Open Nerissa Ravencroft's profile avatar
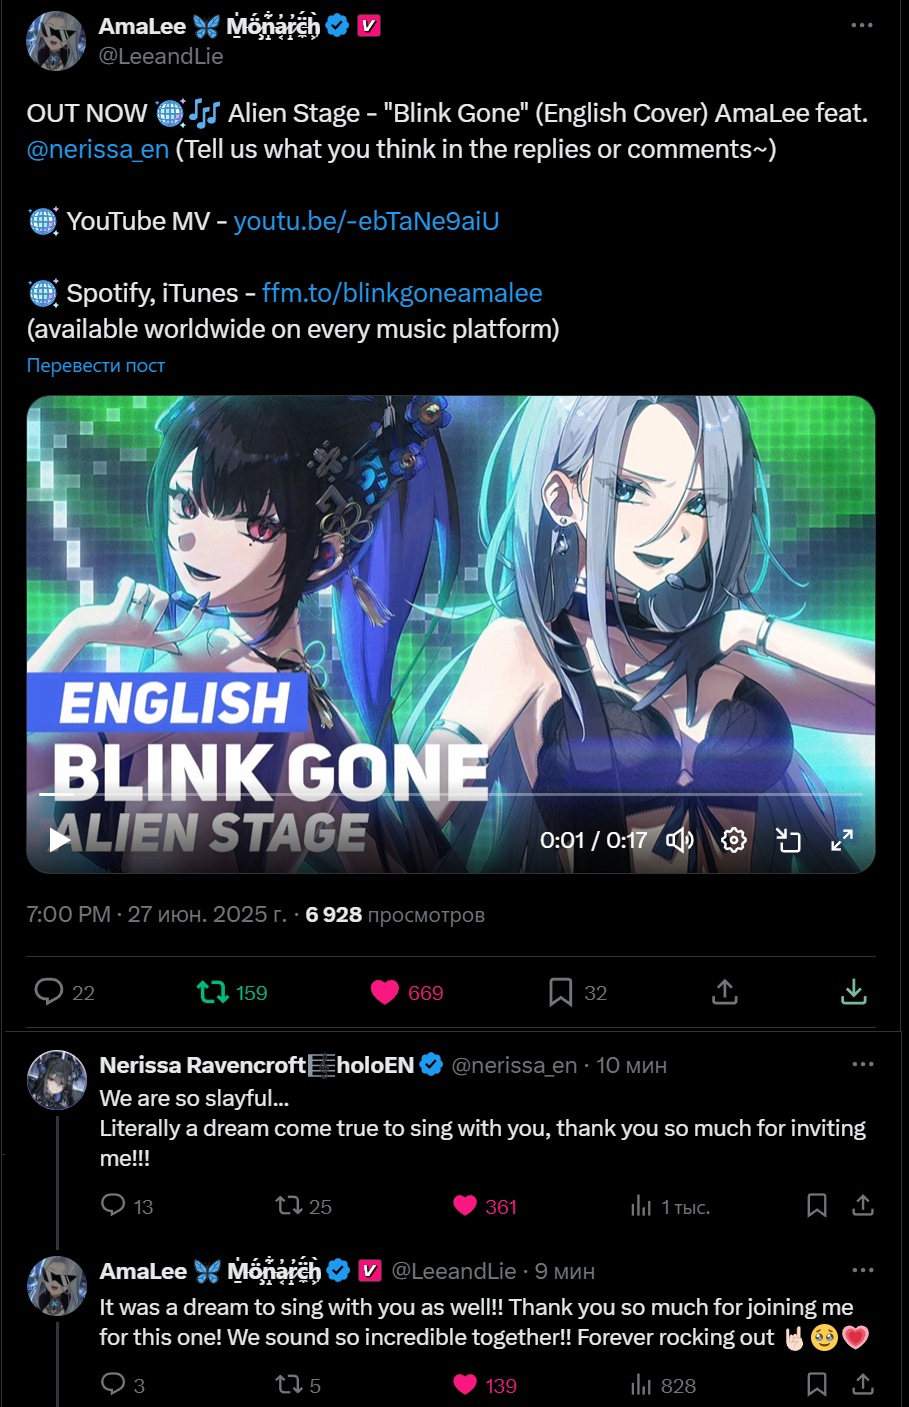Screen dimensions: 909x1407 [x=56, y=1080]
